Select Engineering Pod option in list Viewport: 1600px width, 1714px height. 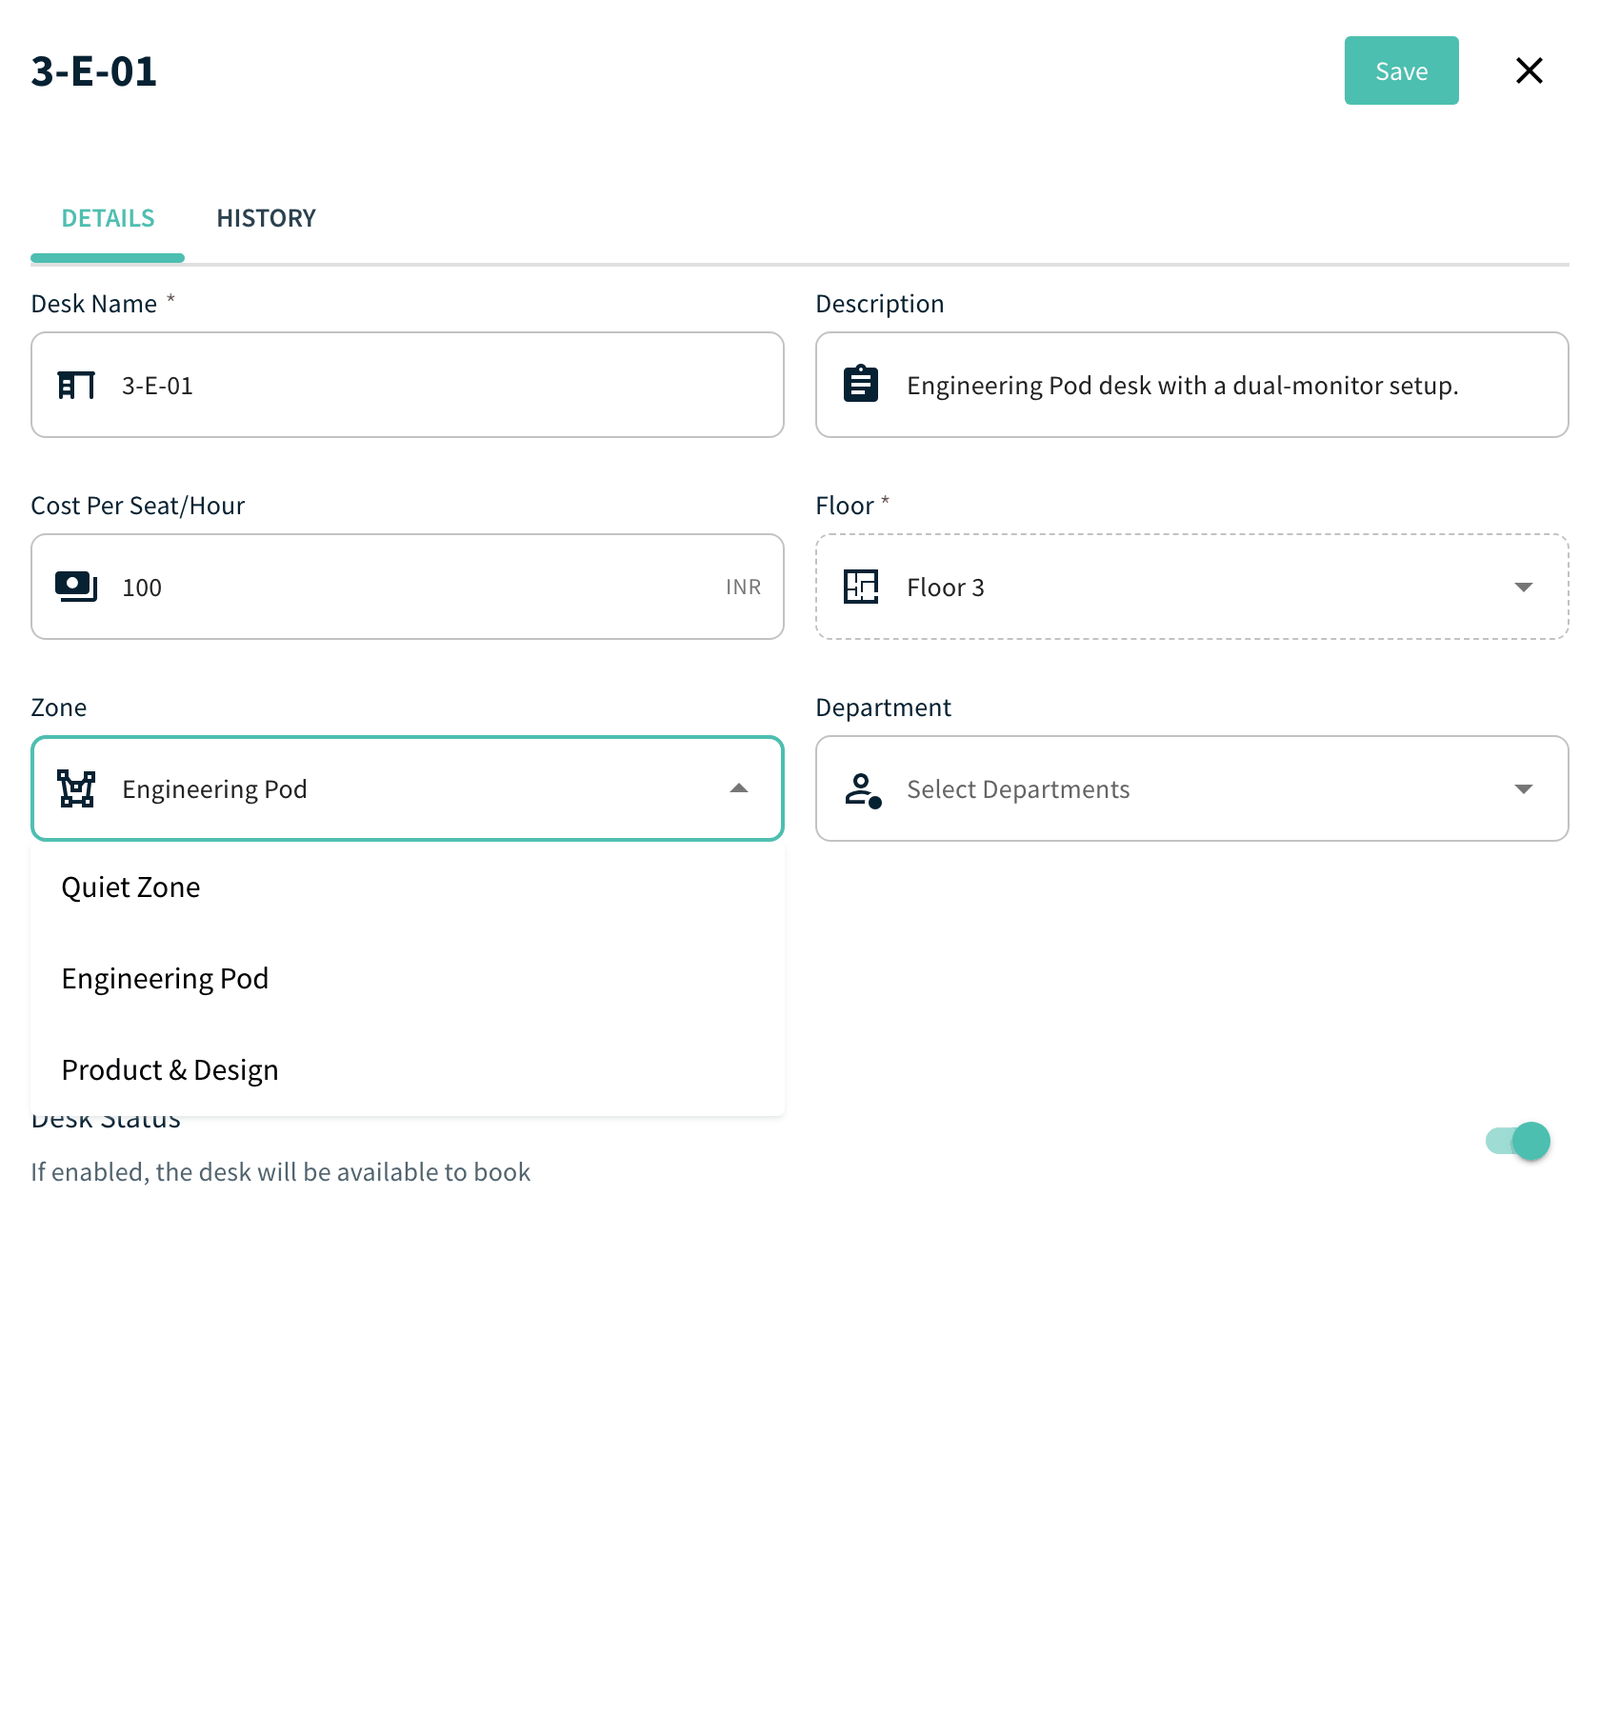407,978
